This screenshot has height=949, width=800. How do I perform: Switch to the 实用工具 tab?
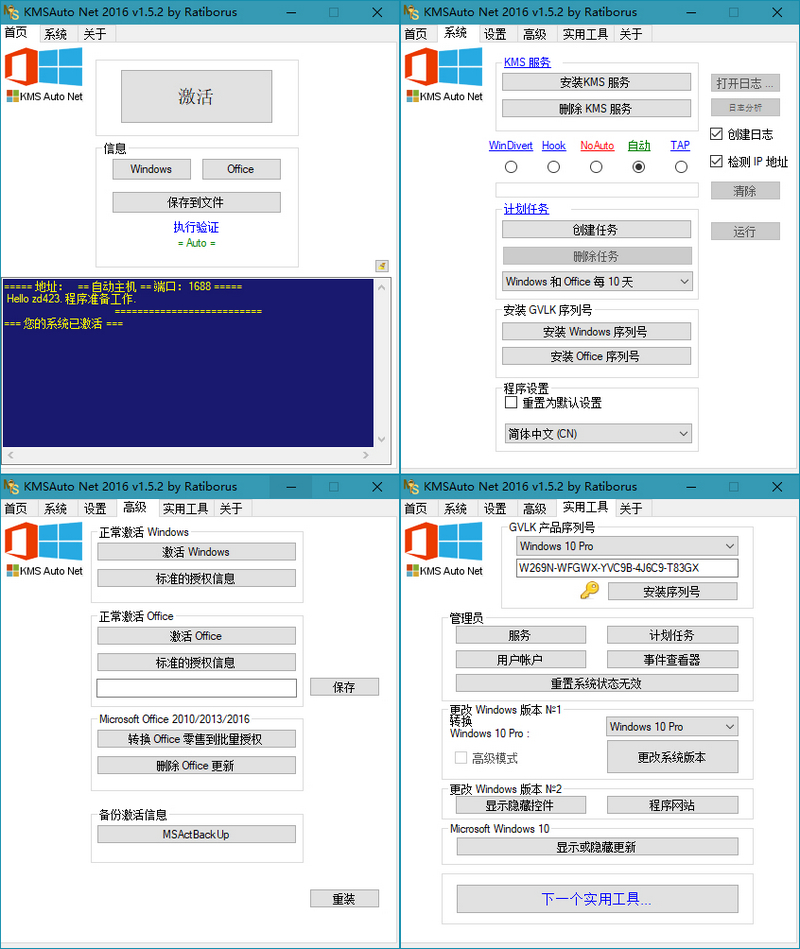(585, 33)
